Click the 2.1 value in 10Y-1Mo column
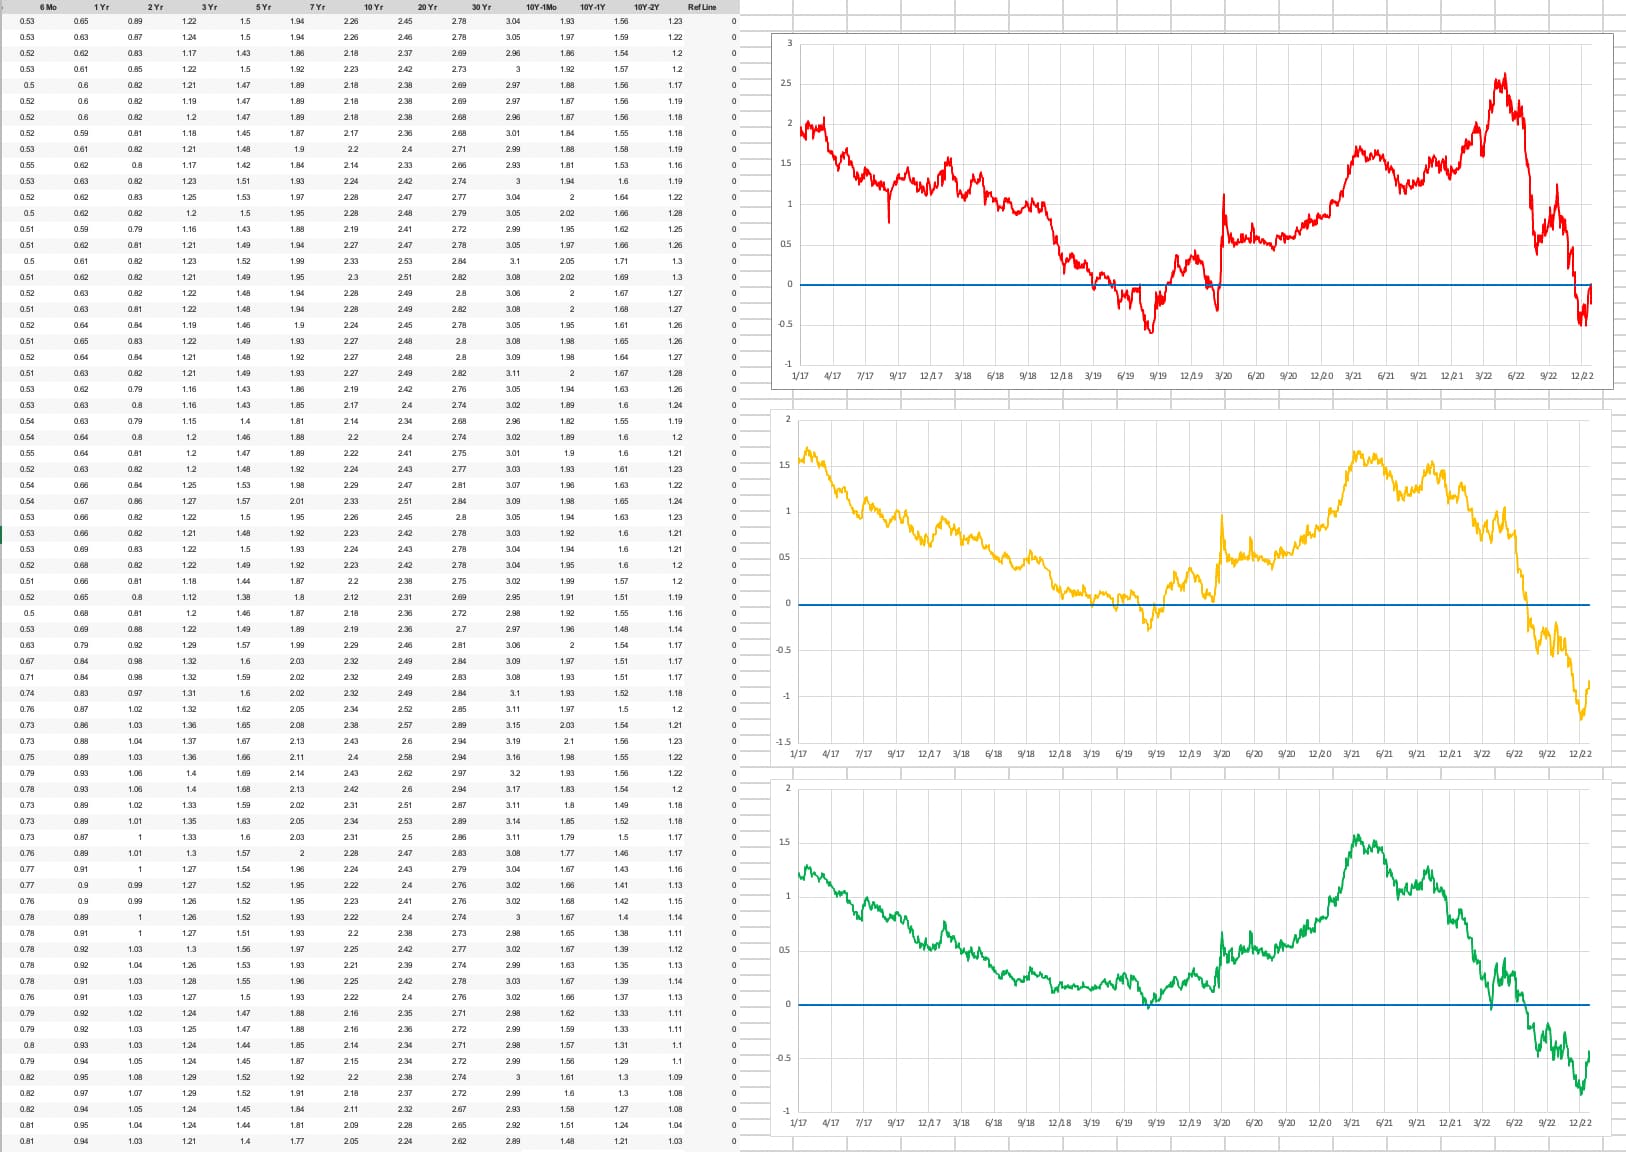Image resolution: width=1626 pixels, height=1152 pixels. [x=568, y=741]
